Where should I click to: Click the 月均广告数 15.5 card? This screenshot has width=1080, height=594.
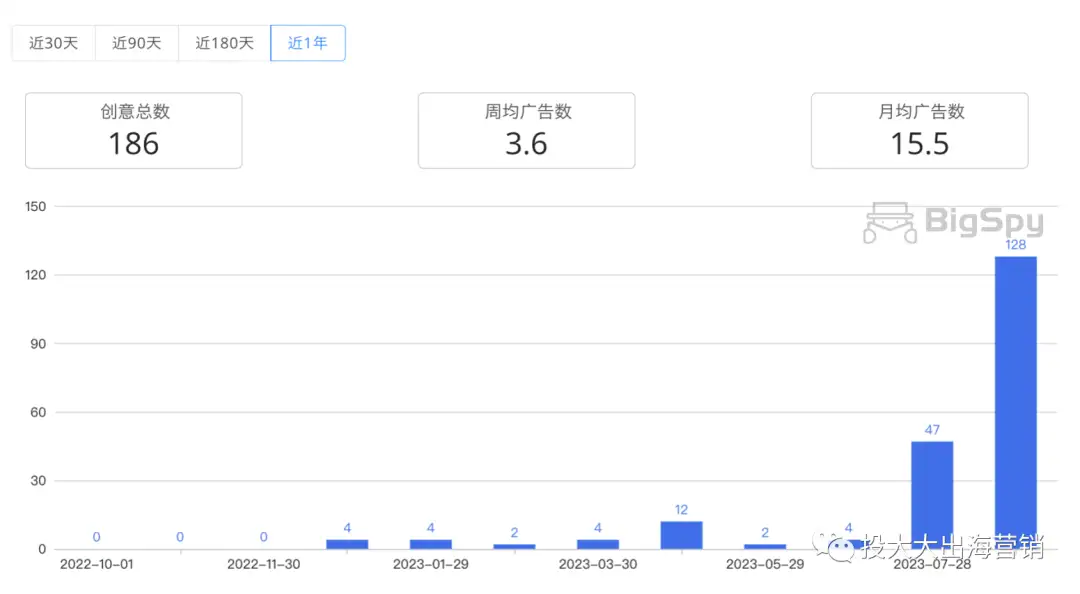920,130
